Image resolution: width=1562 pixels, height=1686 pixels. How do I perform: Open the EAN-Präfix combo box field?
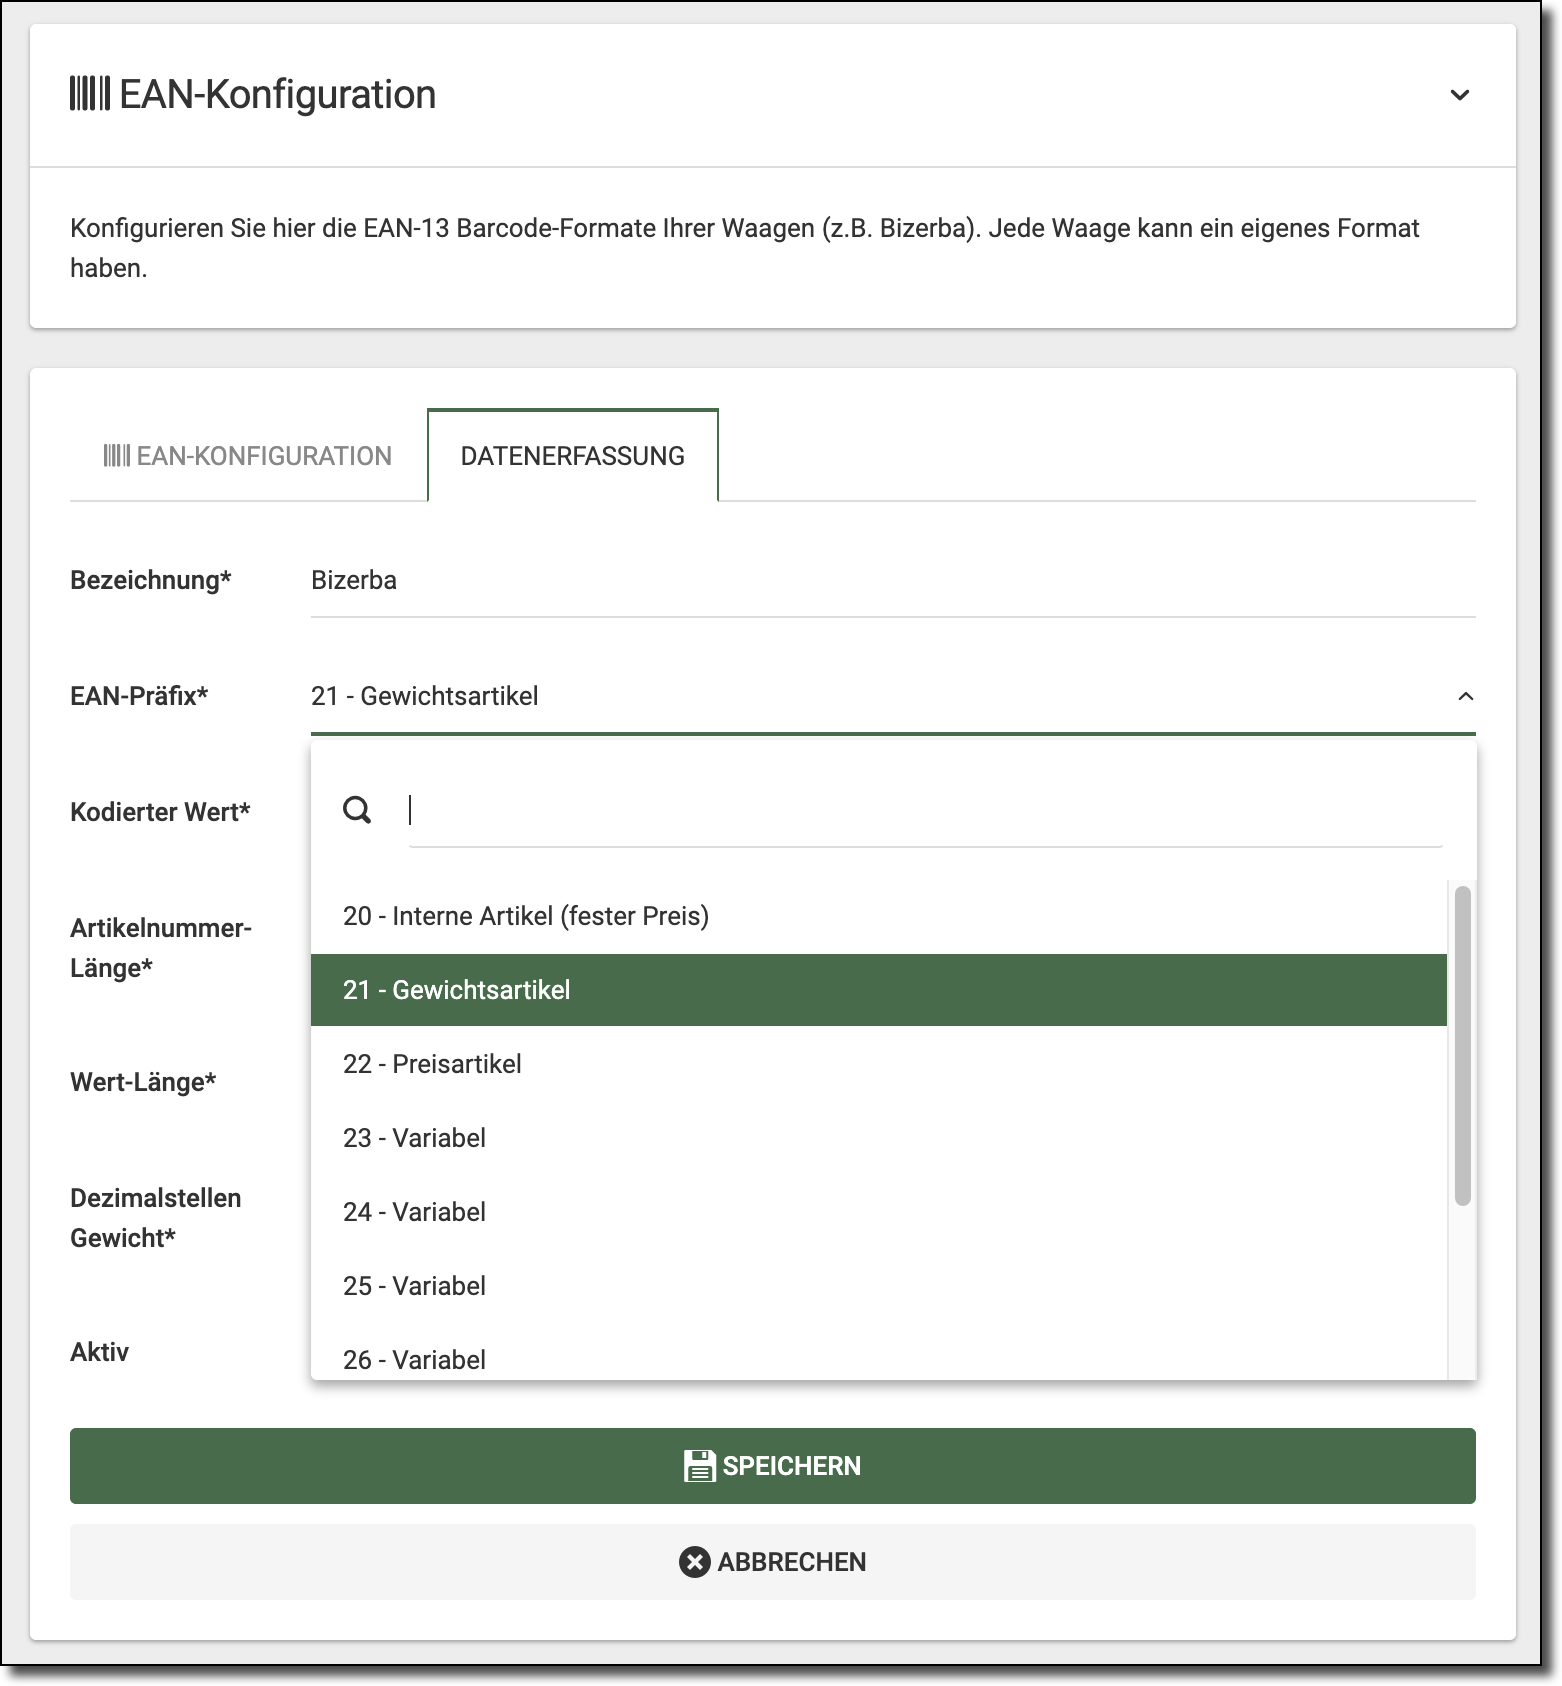coord(880,696)
